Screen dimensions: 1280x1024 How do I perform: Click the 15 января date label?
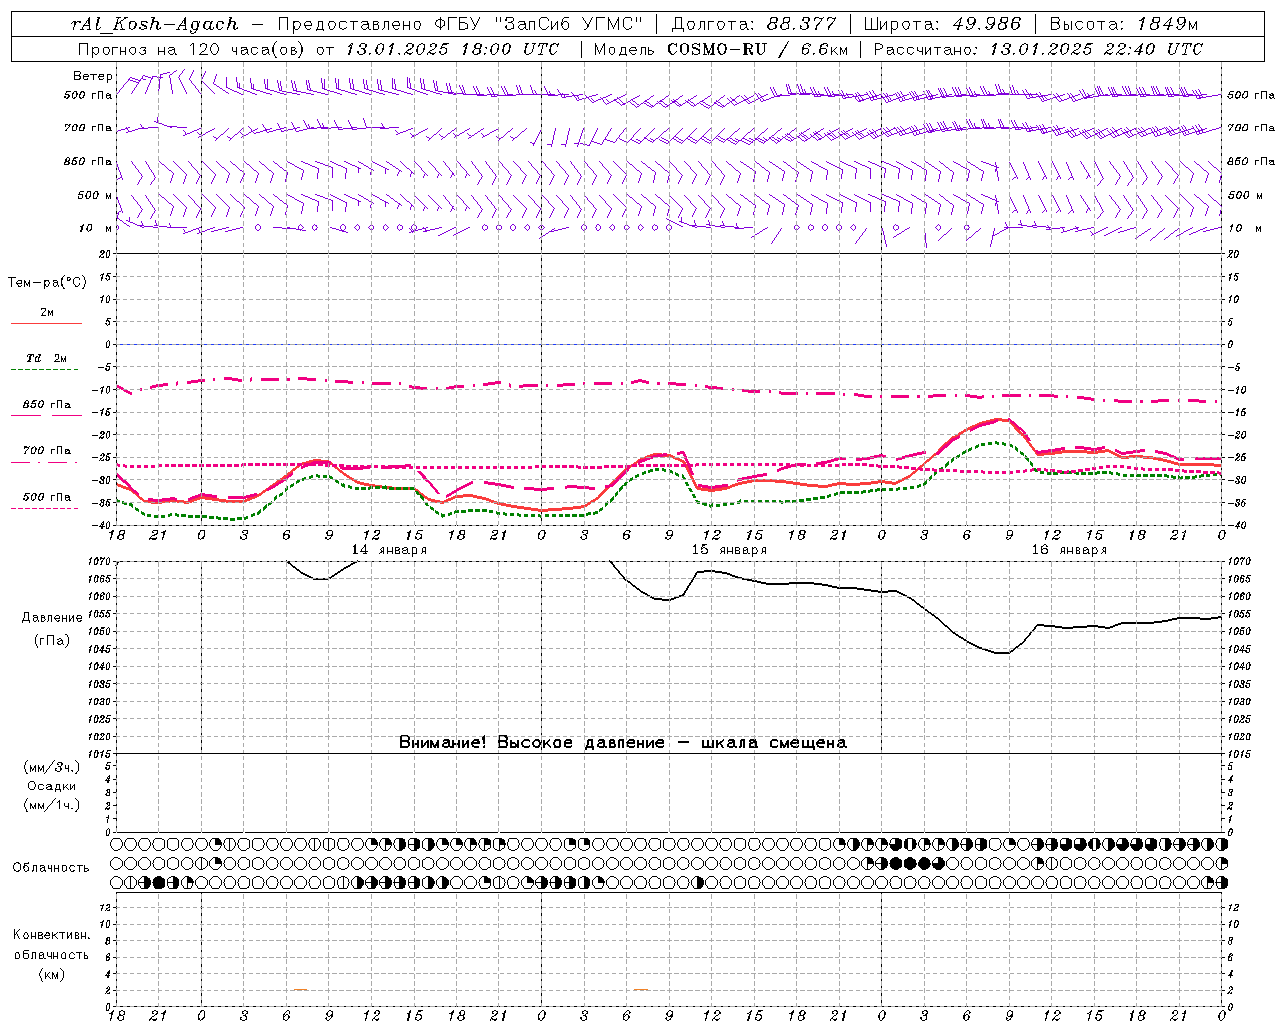tap(729, 550)
